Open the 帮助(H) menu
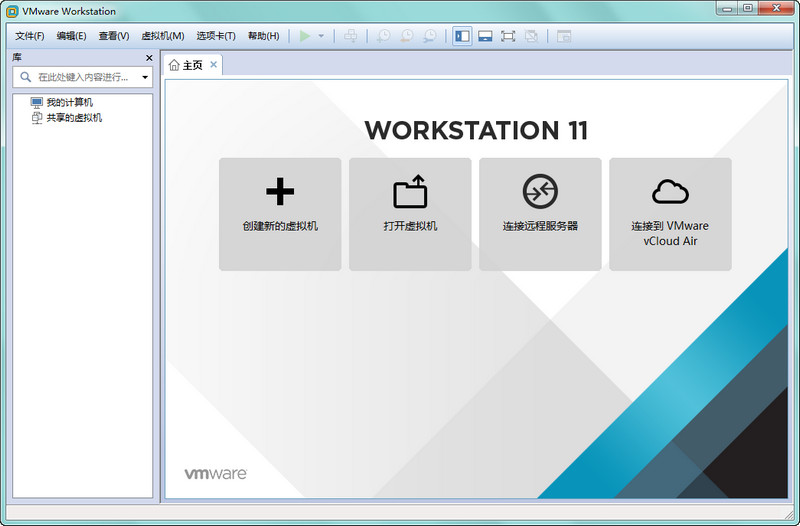This screenshot has width=800, height=526. pos(263,36)
